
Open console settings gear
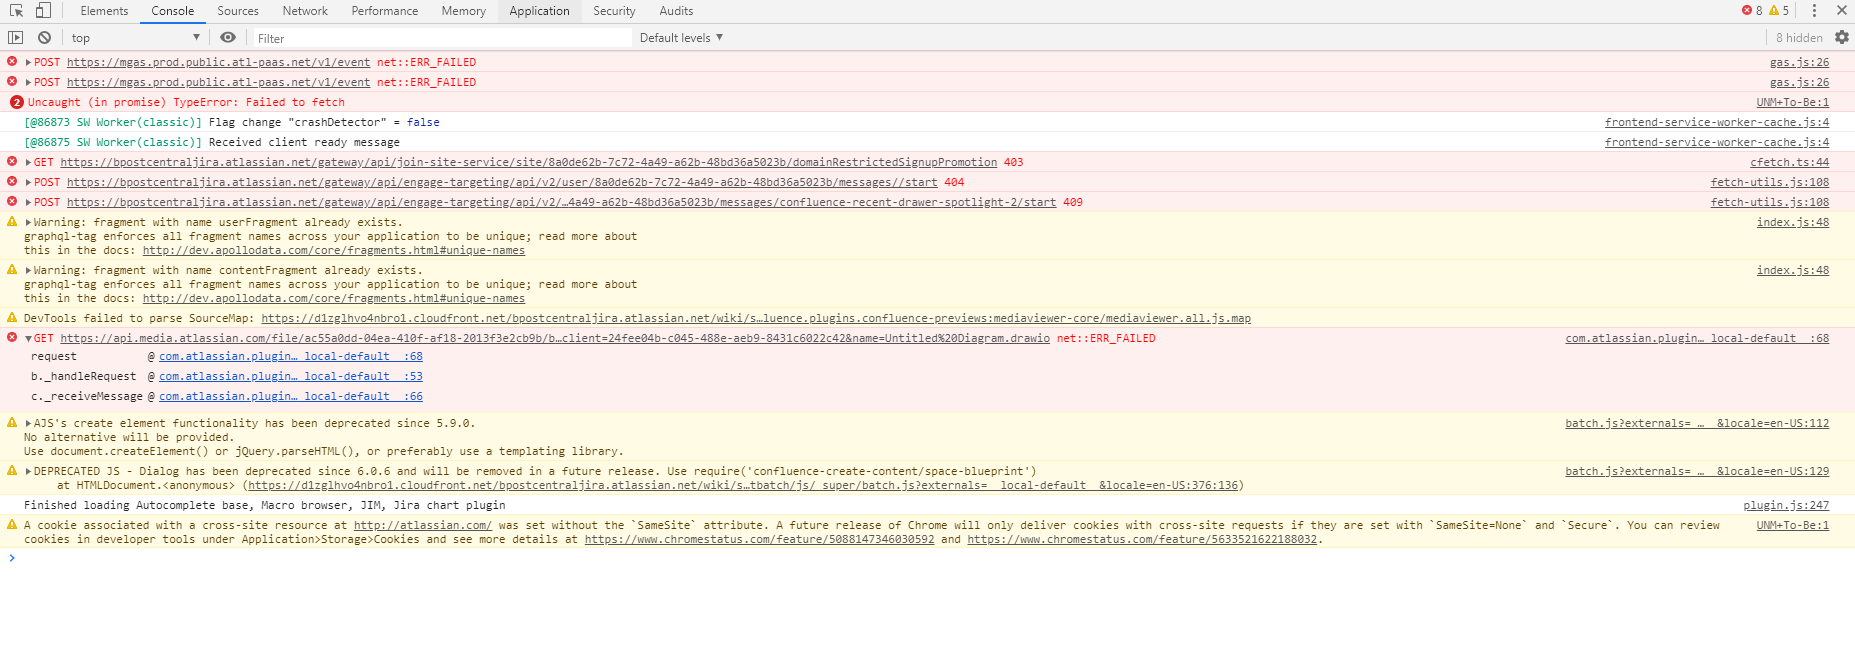(1842, 38)
